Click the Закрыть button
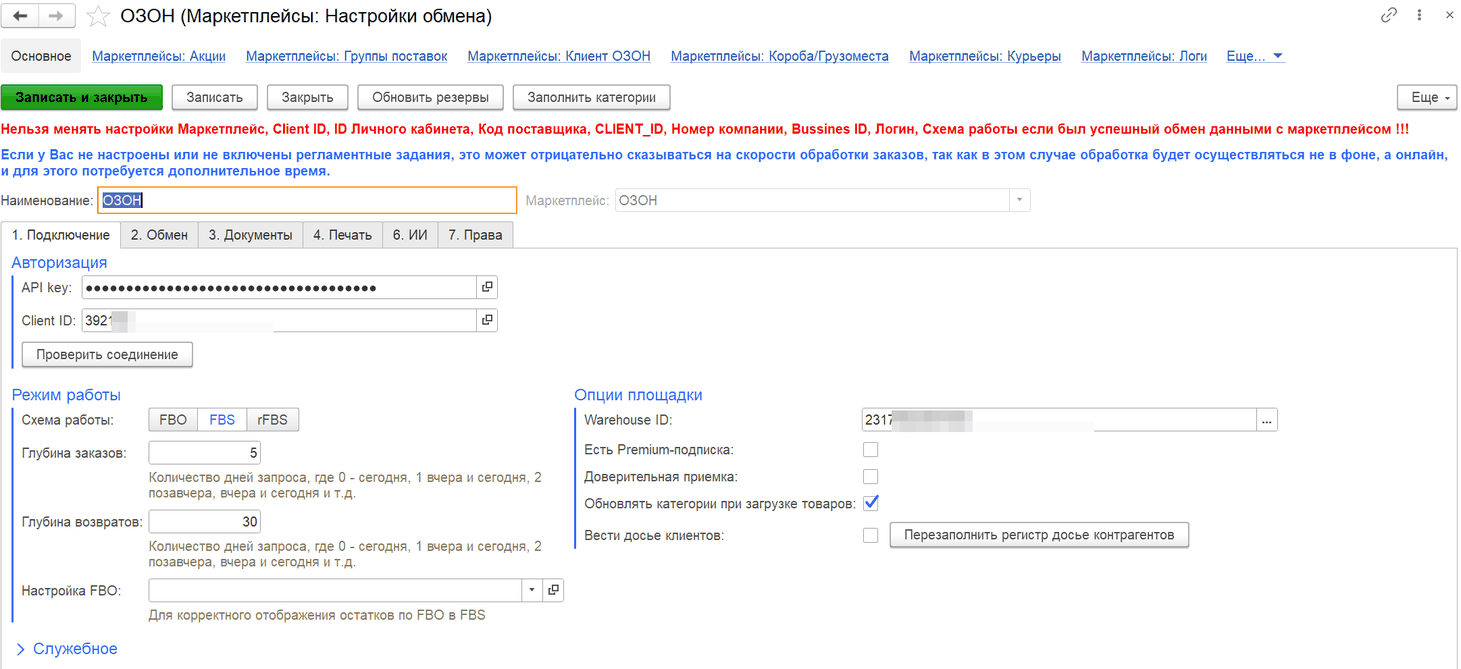Screen dimensions: 1461x669 coord(307,97)
